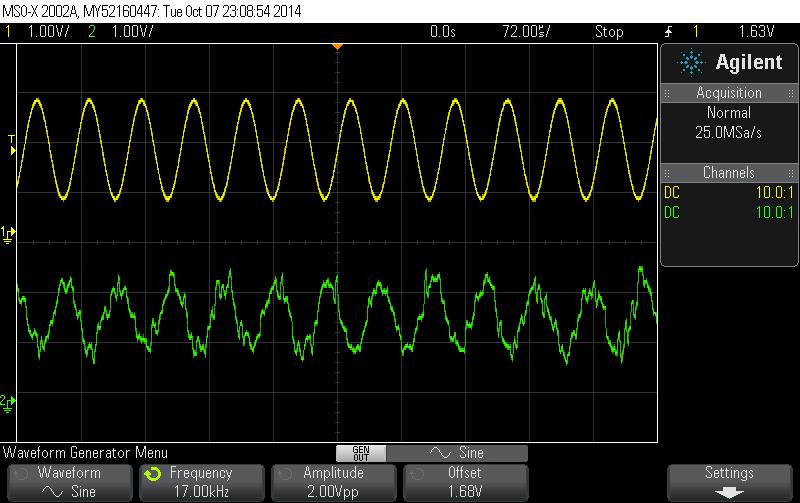Click the Acquisition panel header
Image resolution: width=800 pixels, height=503 pixels.
pyautogui.click(x=730, y=93)
